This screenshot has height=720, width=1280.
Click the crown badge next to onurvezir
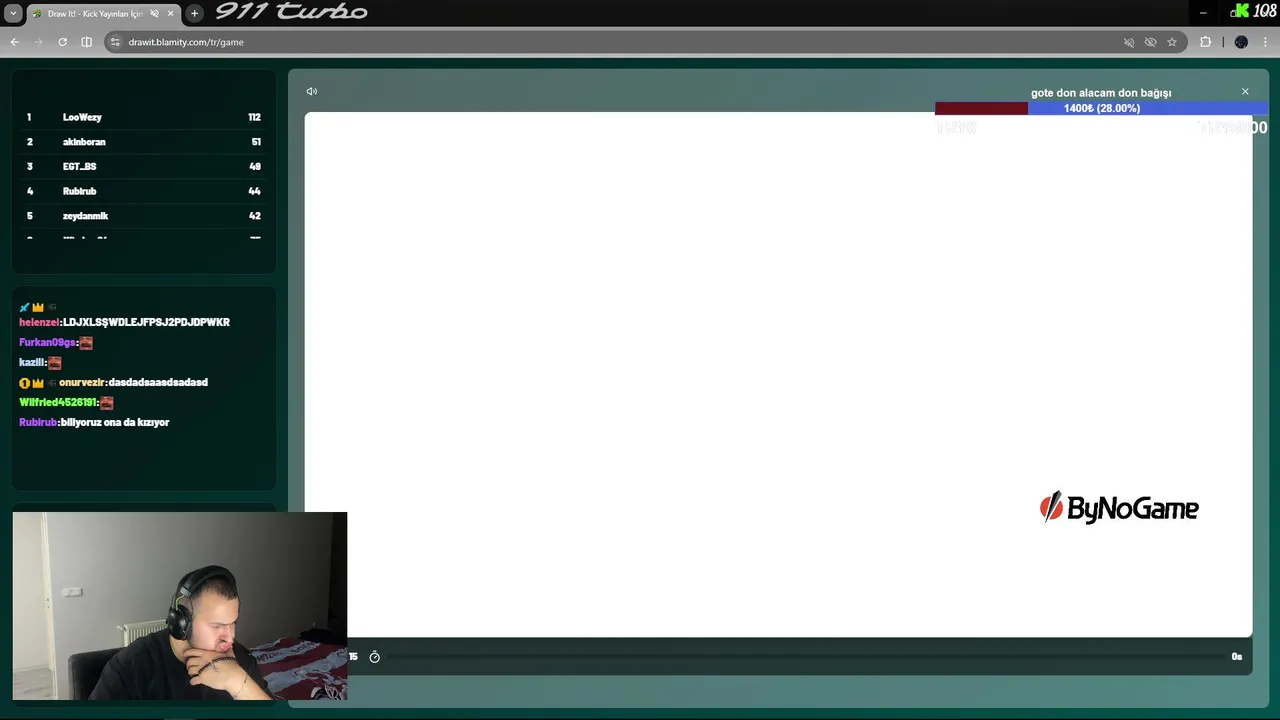coord(38,383)
